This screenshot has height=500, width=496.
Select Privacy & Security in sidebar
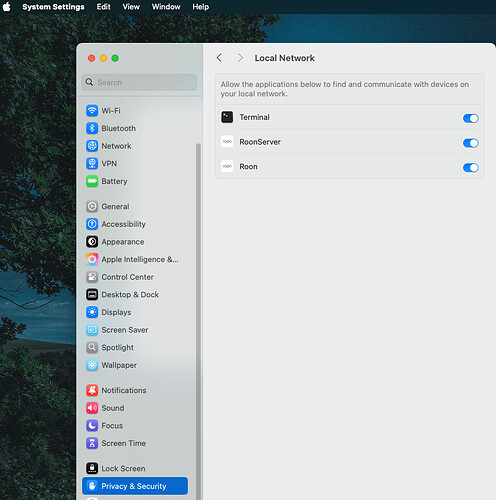point(135,486)
